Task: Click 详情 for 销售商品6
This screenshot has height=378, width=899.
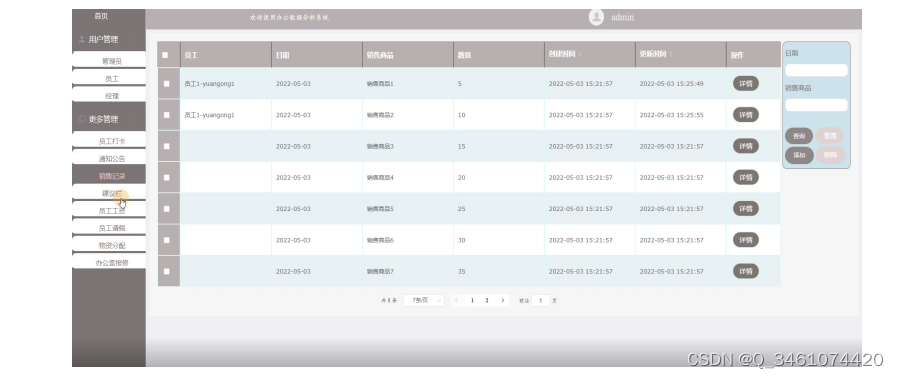Action: [x=745, y=240]
